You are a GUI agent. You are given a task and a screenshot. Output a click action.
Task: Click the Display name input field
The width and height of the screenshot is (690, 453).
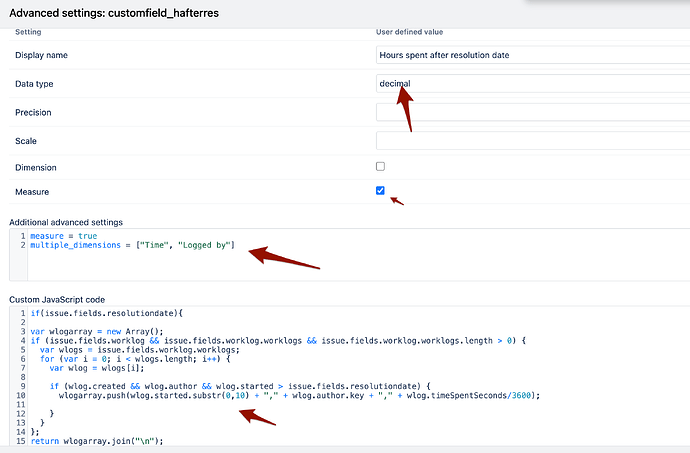pos(533,55)
